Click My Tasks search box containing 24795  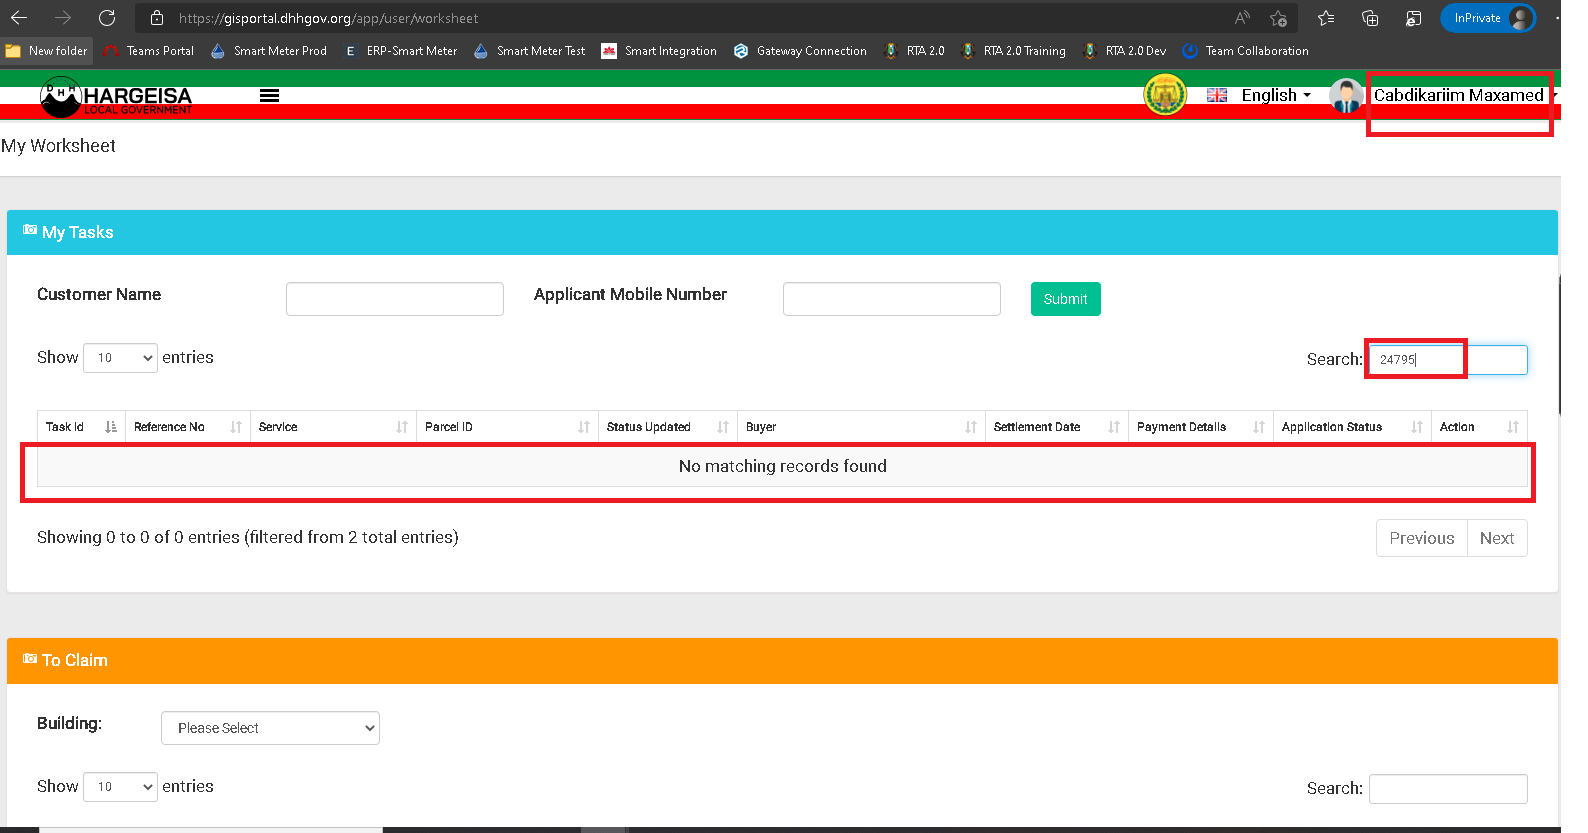point(1448,359)
